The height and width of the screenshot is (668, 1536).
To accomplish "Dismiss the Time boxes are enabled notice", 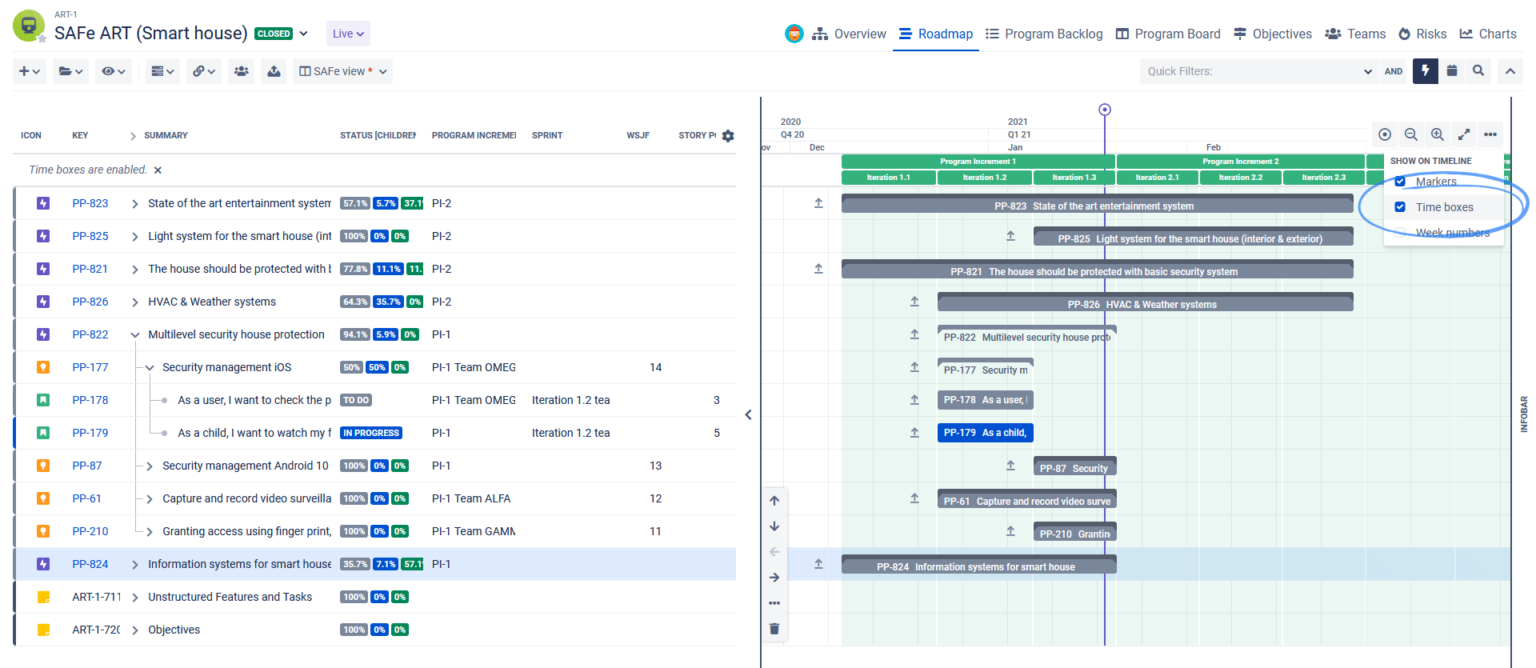I will click(x=157, y=169).
